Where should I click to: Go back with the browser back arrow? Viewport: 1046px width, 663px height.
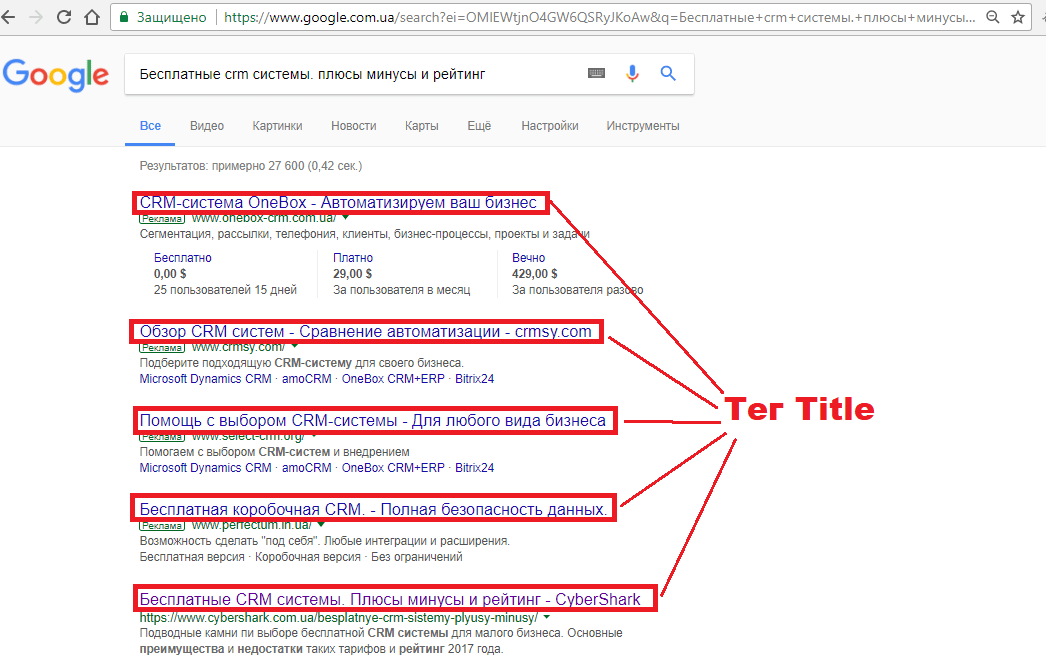(8, 17)
